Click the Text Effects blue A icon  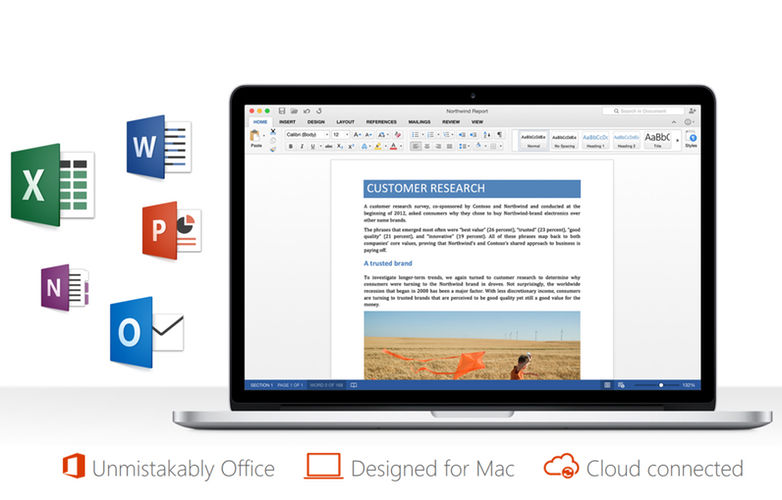click(364, 146)
